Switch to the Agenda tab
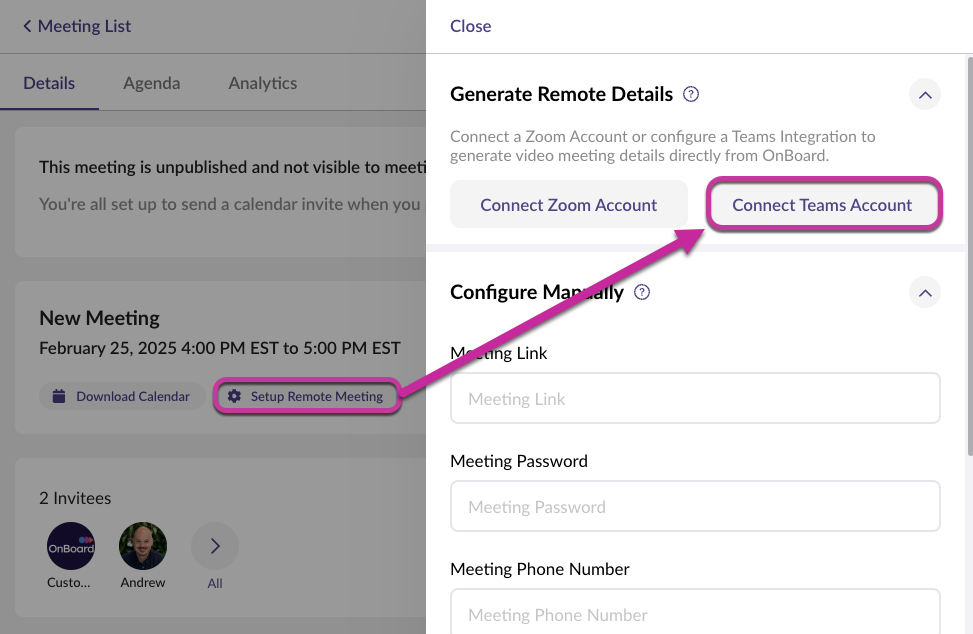The height and width of the screenshot is (634, 973). pyautogui.click(x=151, y=83)
